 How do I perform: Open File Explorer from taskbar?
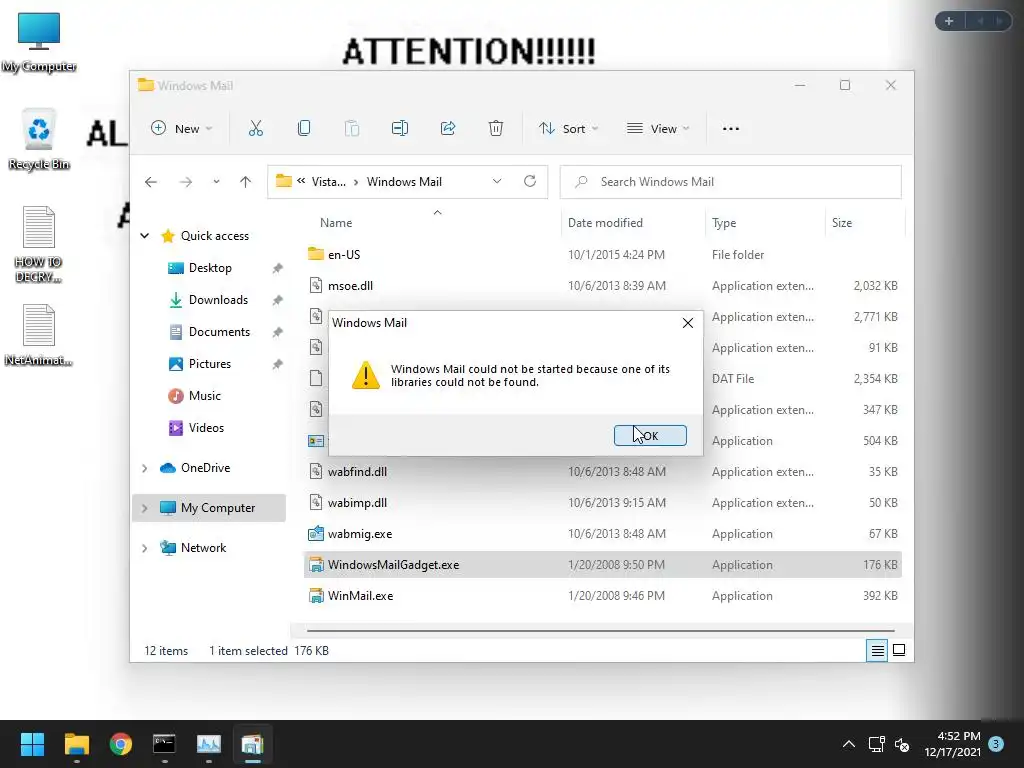(76, 744)
